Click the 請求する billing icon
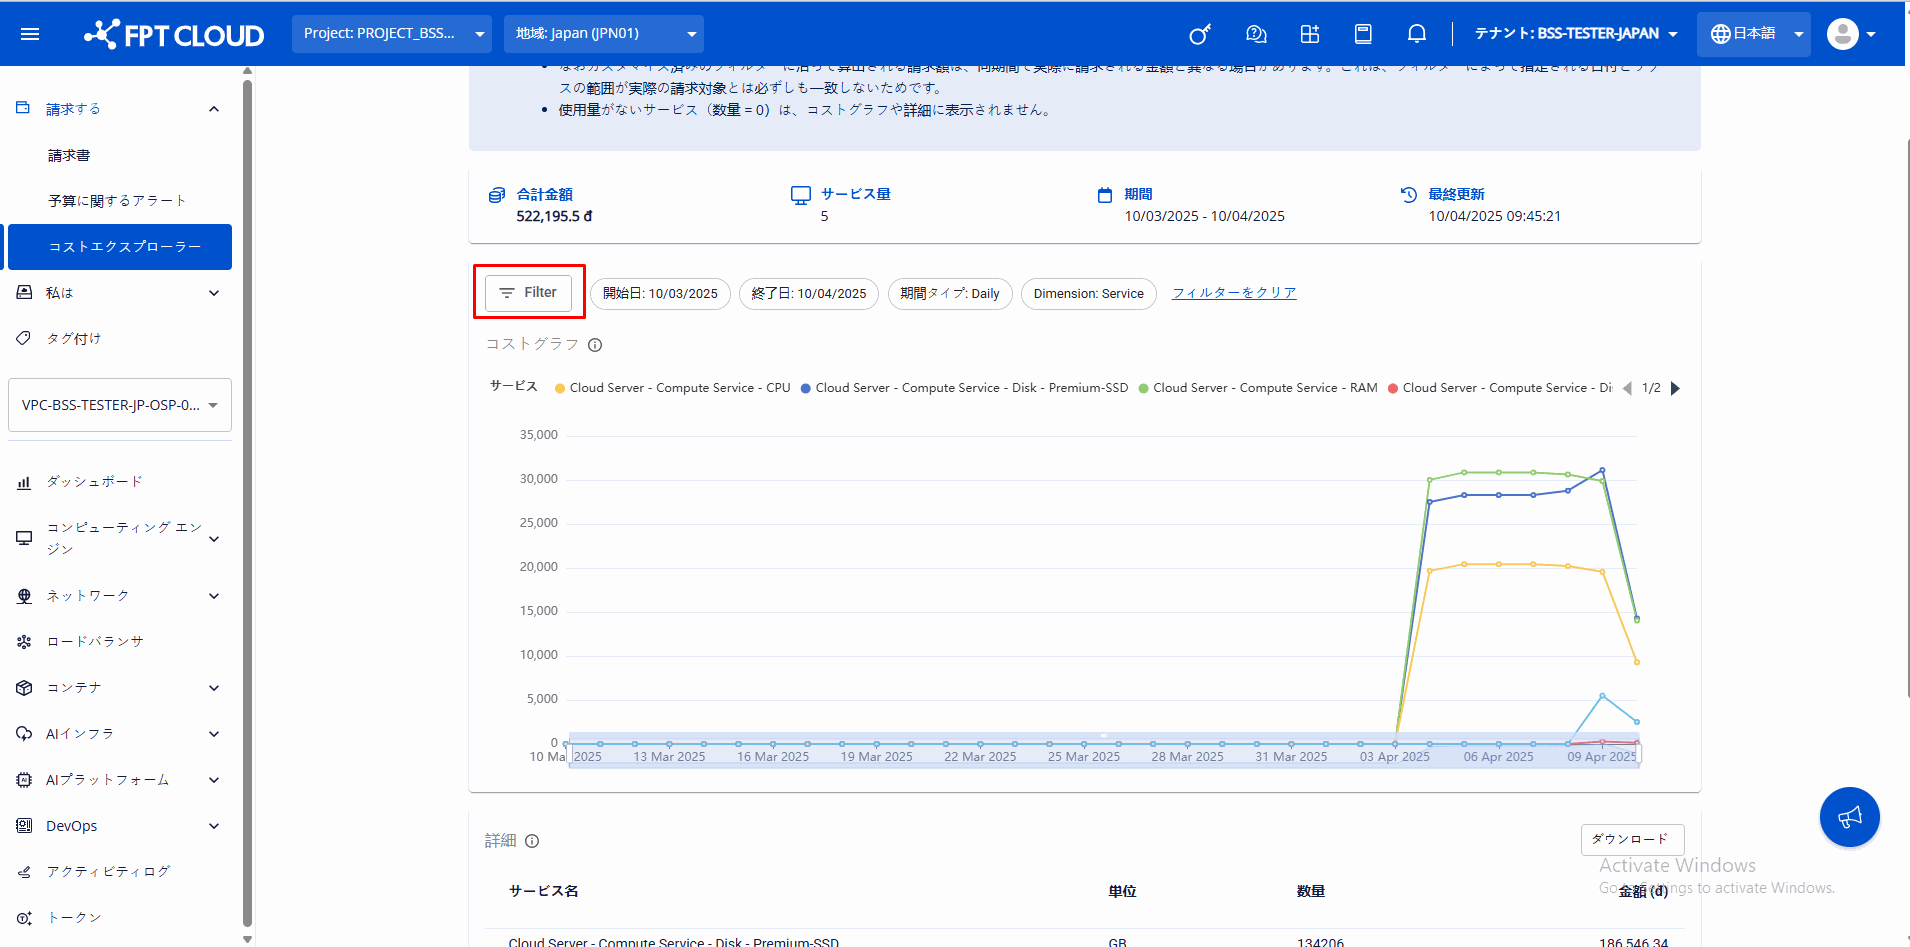1910x947 pixels. 23,108
